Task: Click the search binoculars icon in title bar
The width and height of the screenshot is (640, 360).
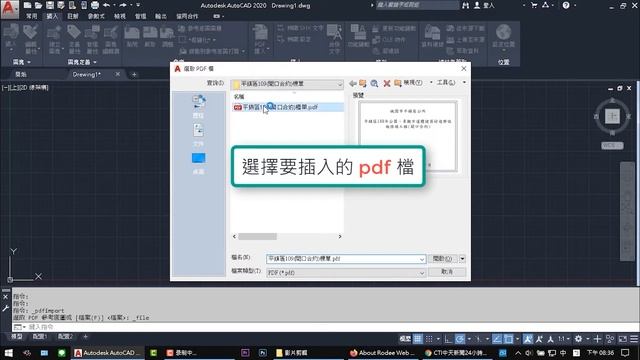Action: 465,5
